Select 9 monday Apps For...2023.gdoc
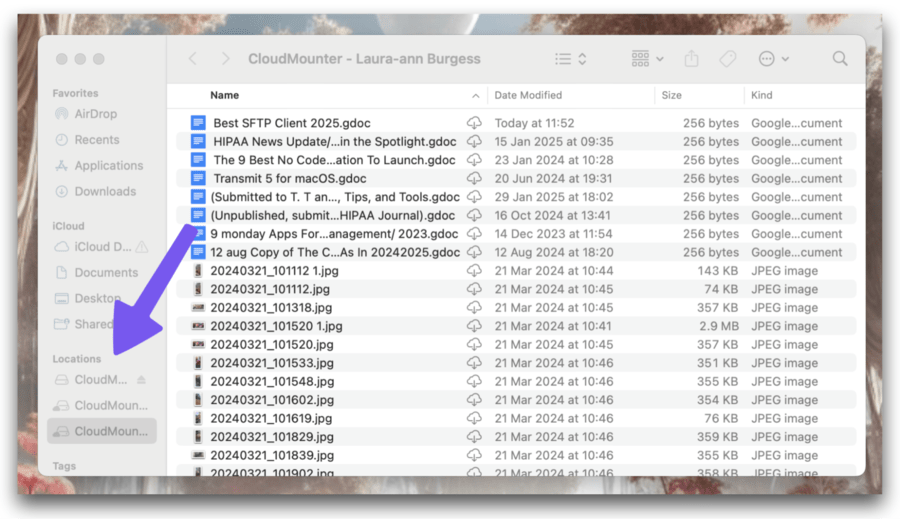The image size is (900, 519). coord(334,234)
